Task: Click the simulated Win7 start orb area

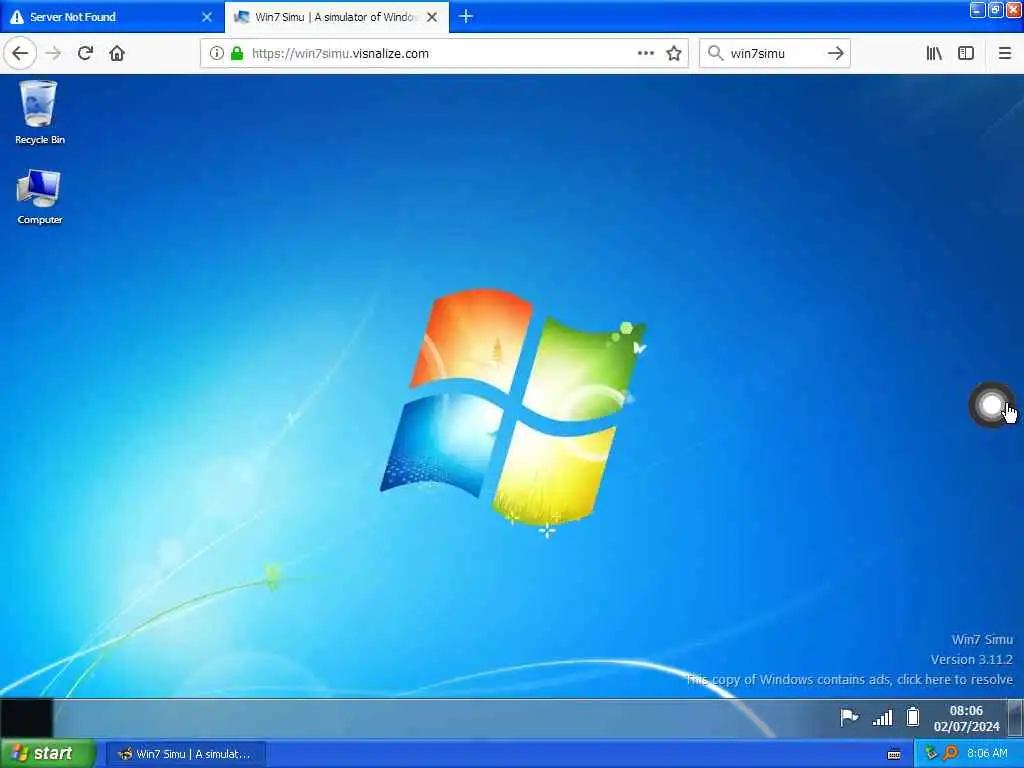Action: (x=26, y=718)
